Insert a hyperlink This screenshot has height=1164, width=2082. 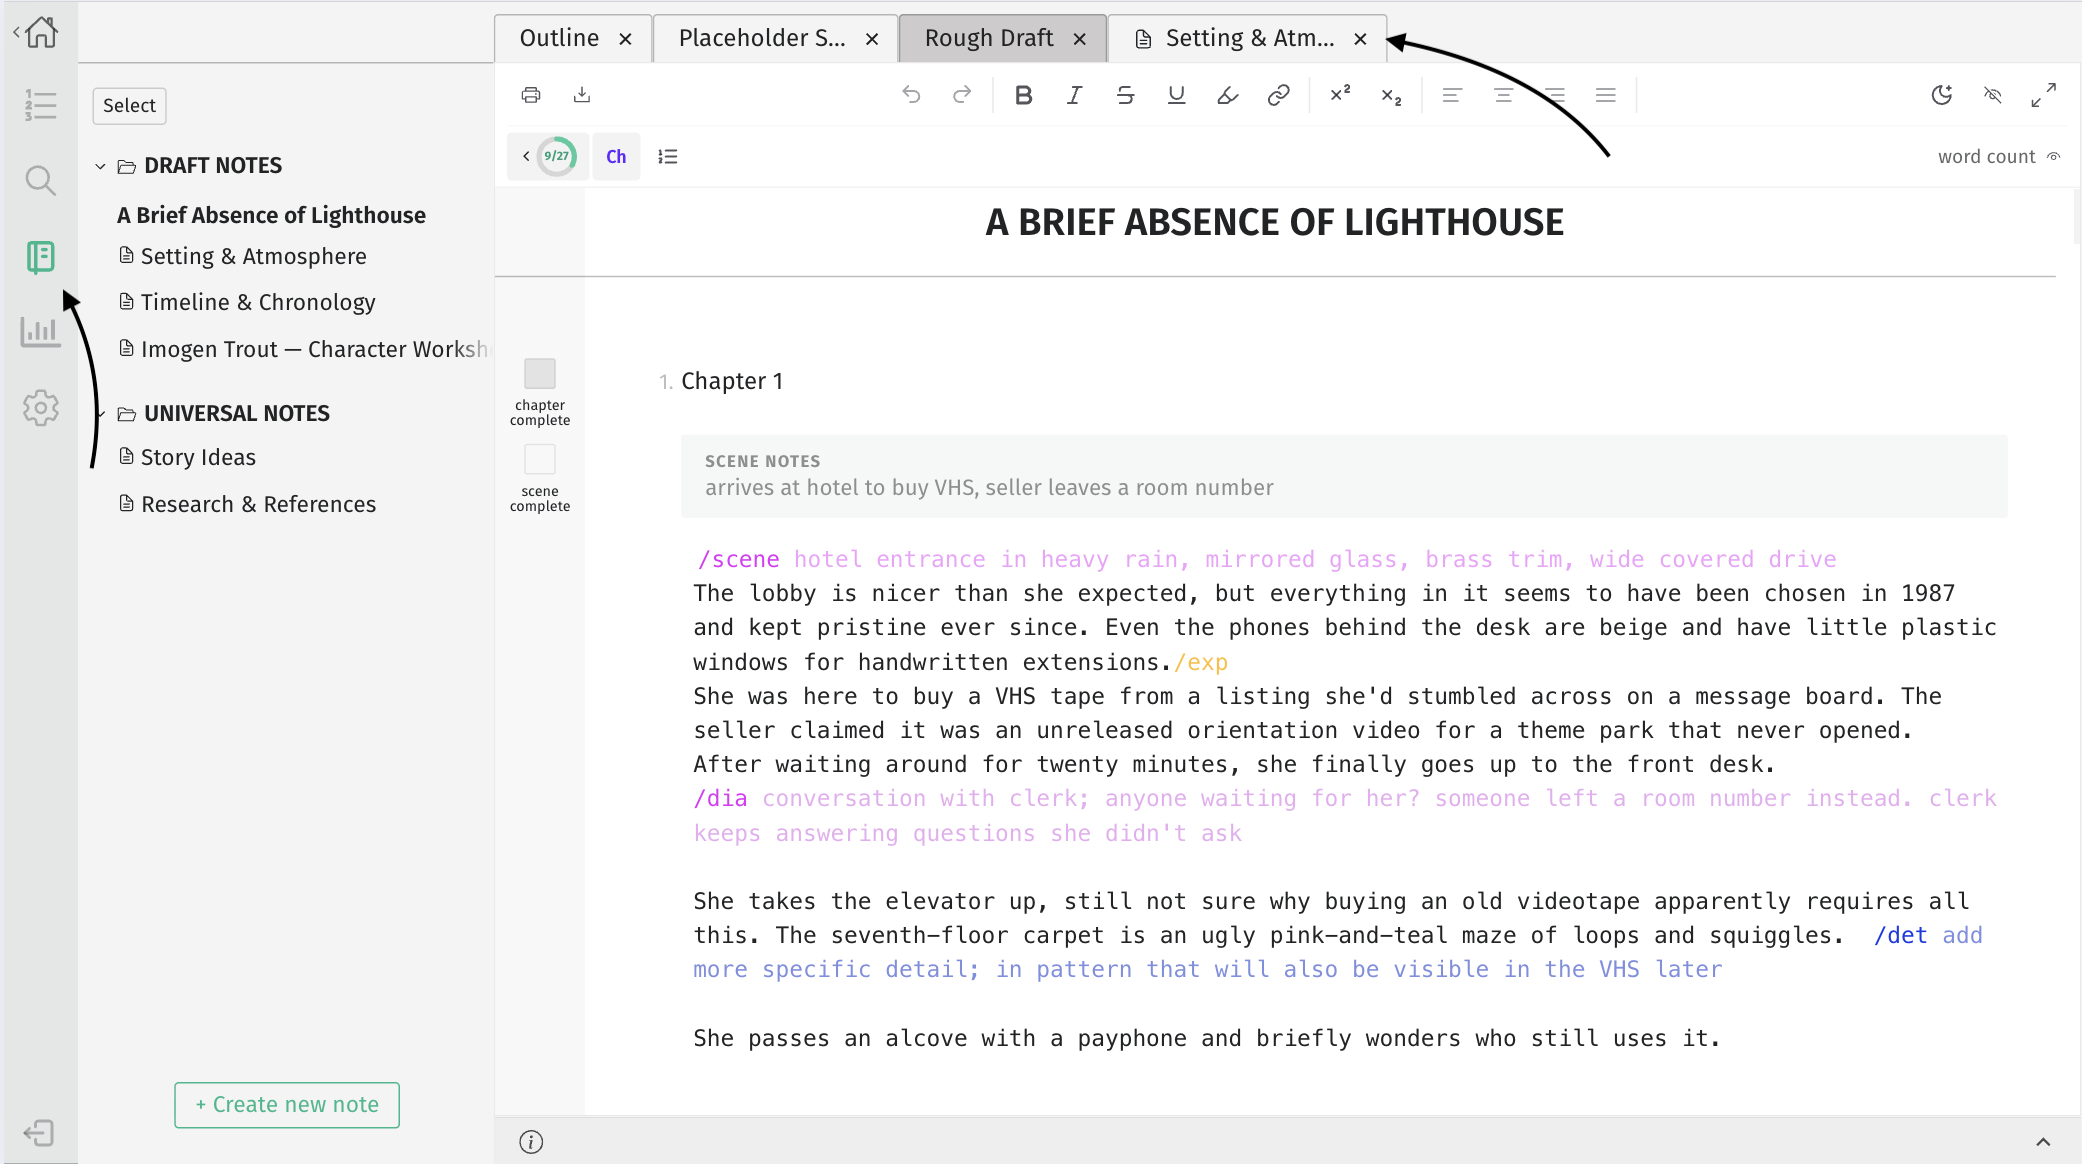(1278, 95)
